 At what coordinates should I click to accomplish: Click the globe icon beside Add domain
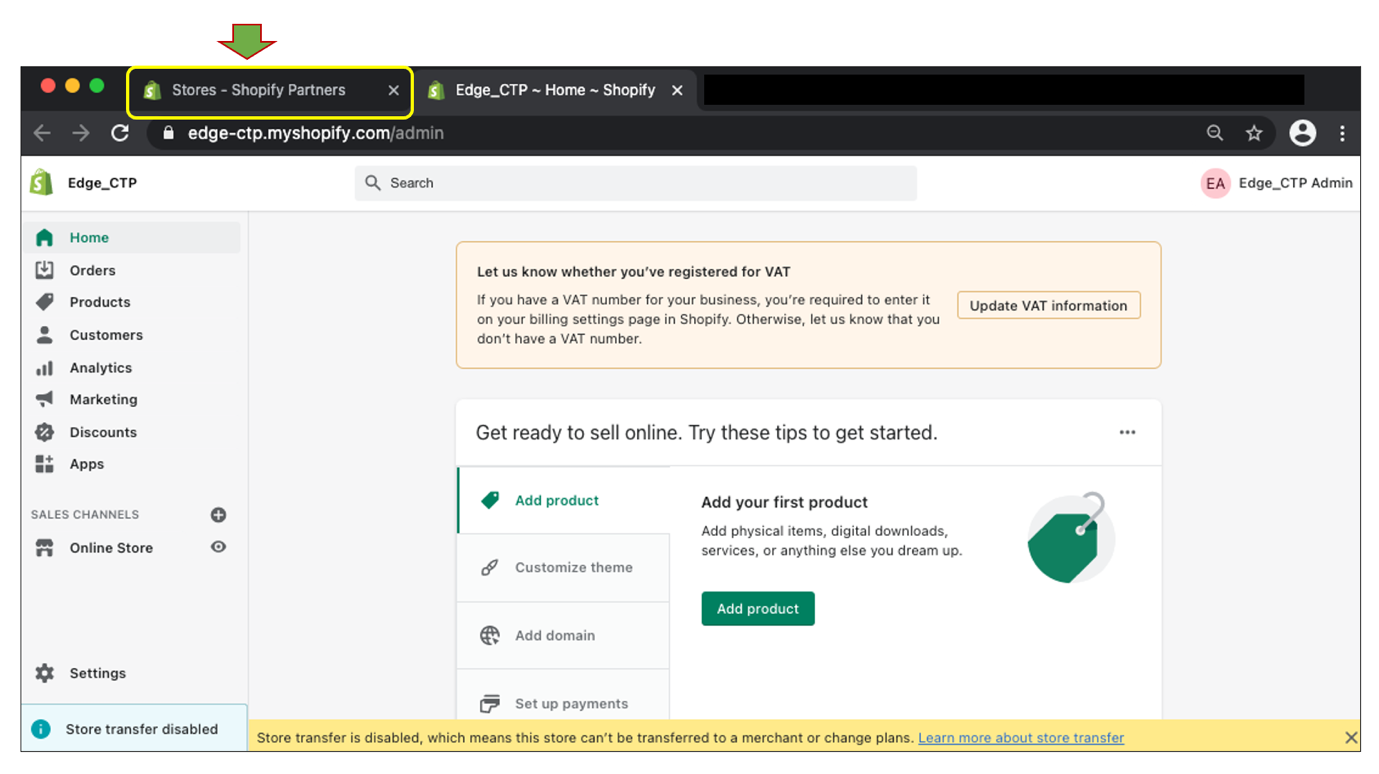[x=489, y=636]
